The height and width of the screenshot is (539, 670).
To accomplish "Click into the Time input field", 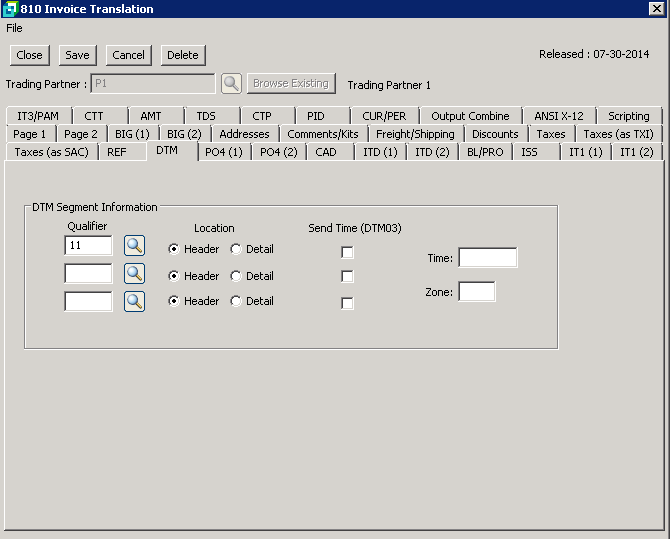I will [487, 258].
